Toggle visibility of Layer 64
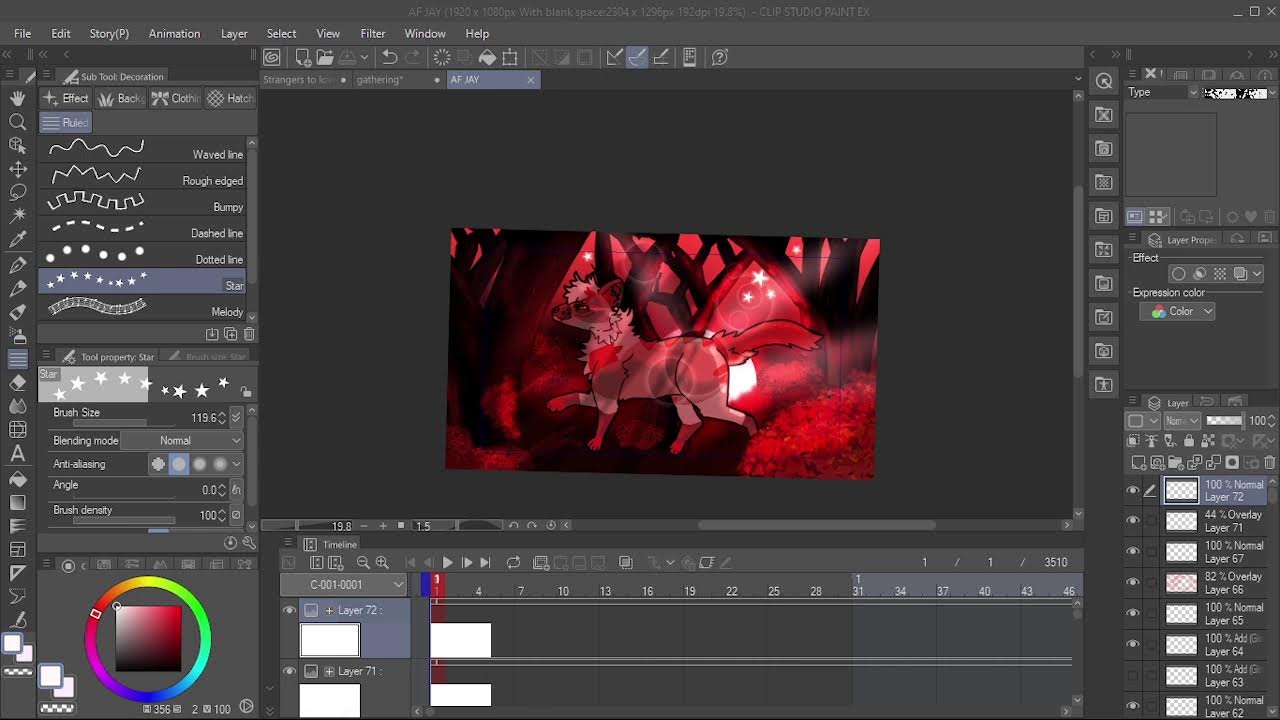The width and height of the screenshot is (1280, 720). pos(1133,644)
